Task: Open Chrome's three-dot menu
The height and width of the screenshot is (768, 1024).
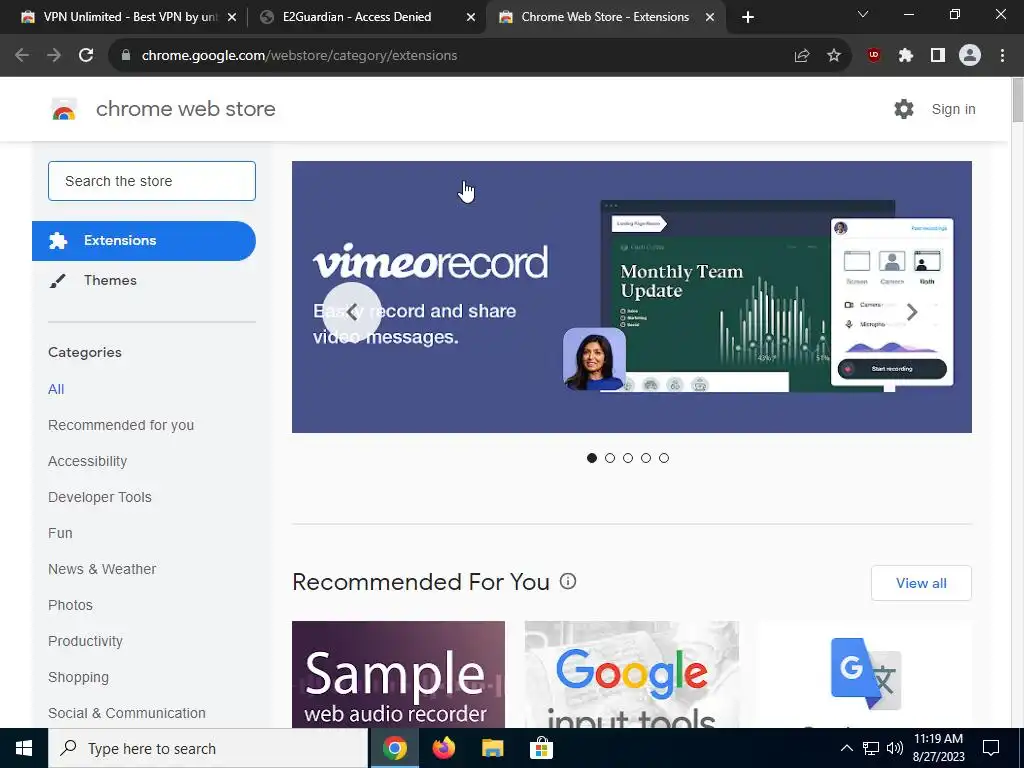Action: point(1002,56)
